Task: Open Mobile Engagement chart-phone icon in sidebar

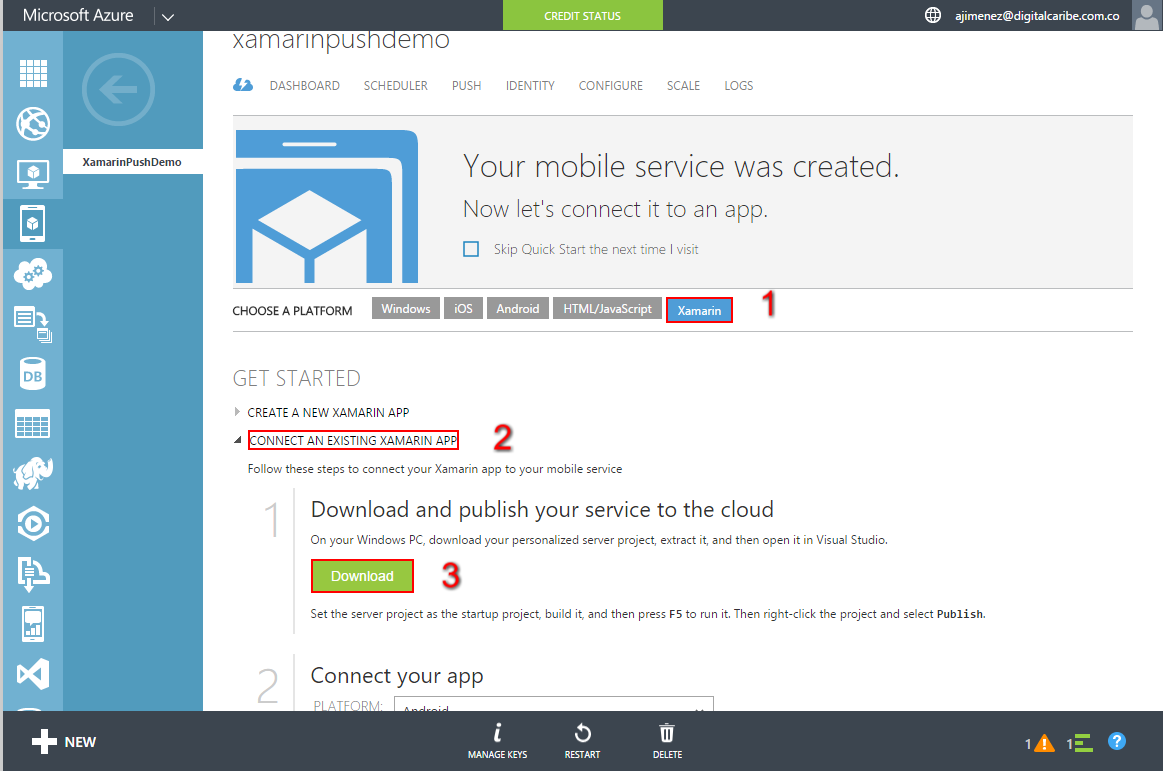Action: point(33,624)
